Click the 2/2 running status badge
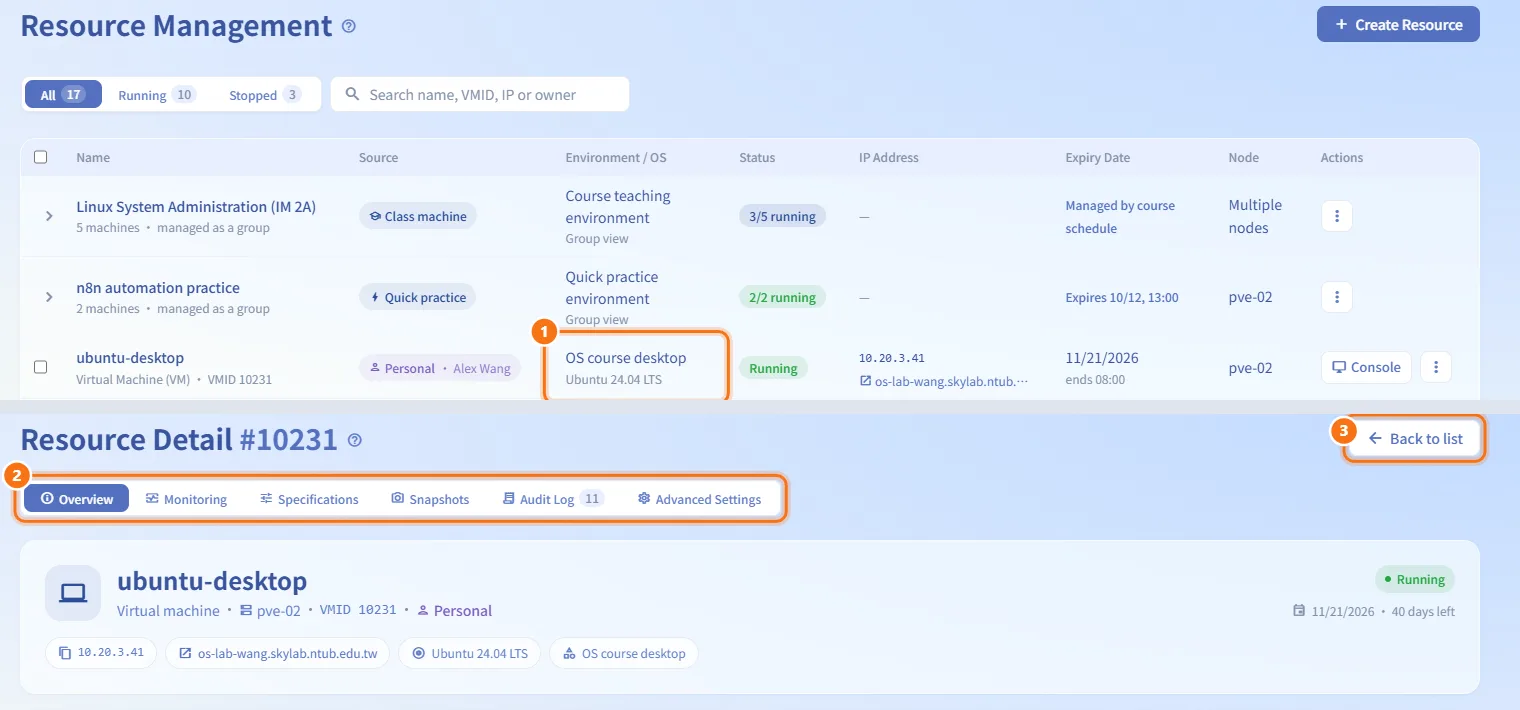Screen dimensions: 1520x710 tap(782, 297)
